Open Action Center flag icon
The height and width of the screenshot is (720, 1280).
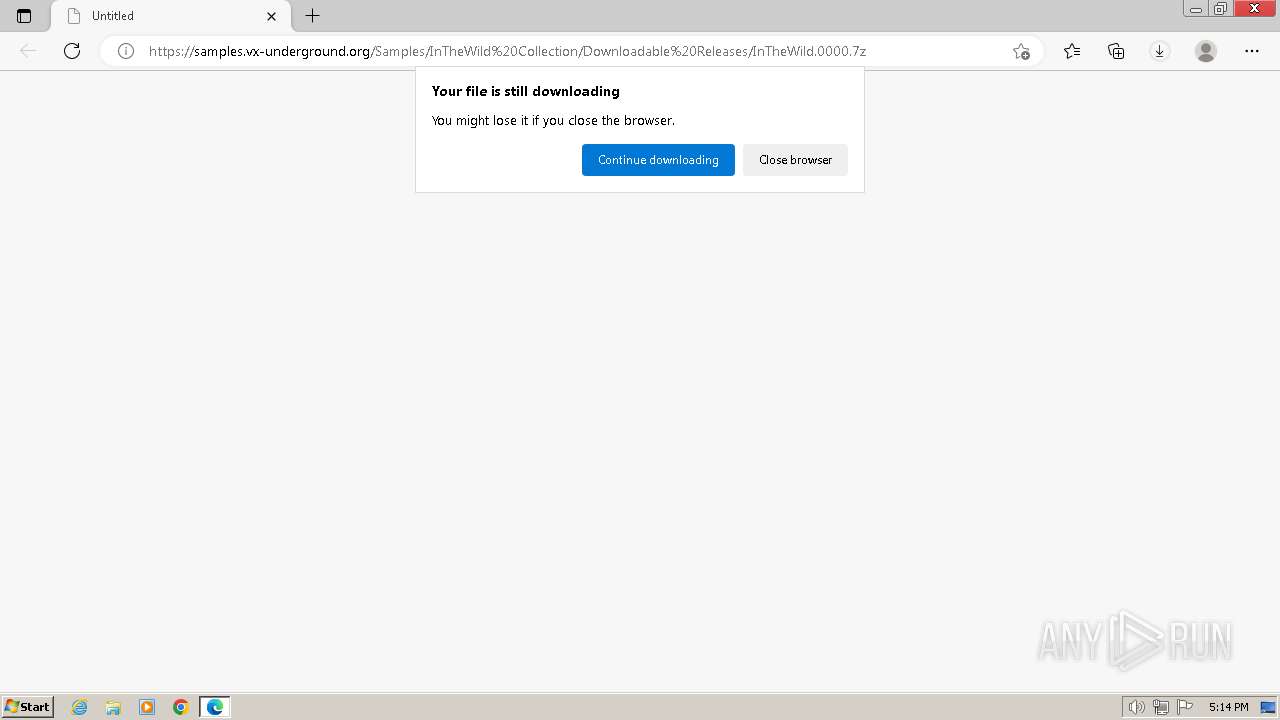(x=1185, y=707)
